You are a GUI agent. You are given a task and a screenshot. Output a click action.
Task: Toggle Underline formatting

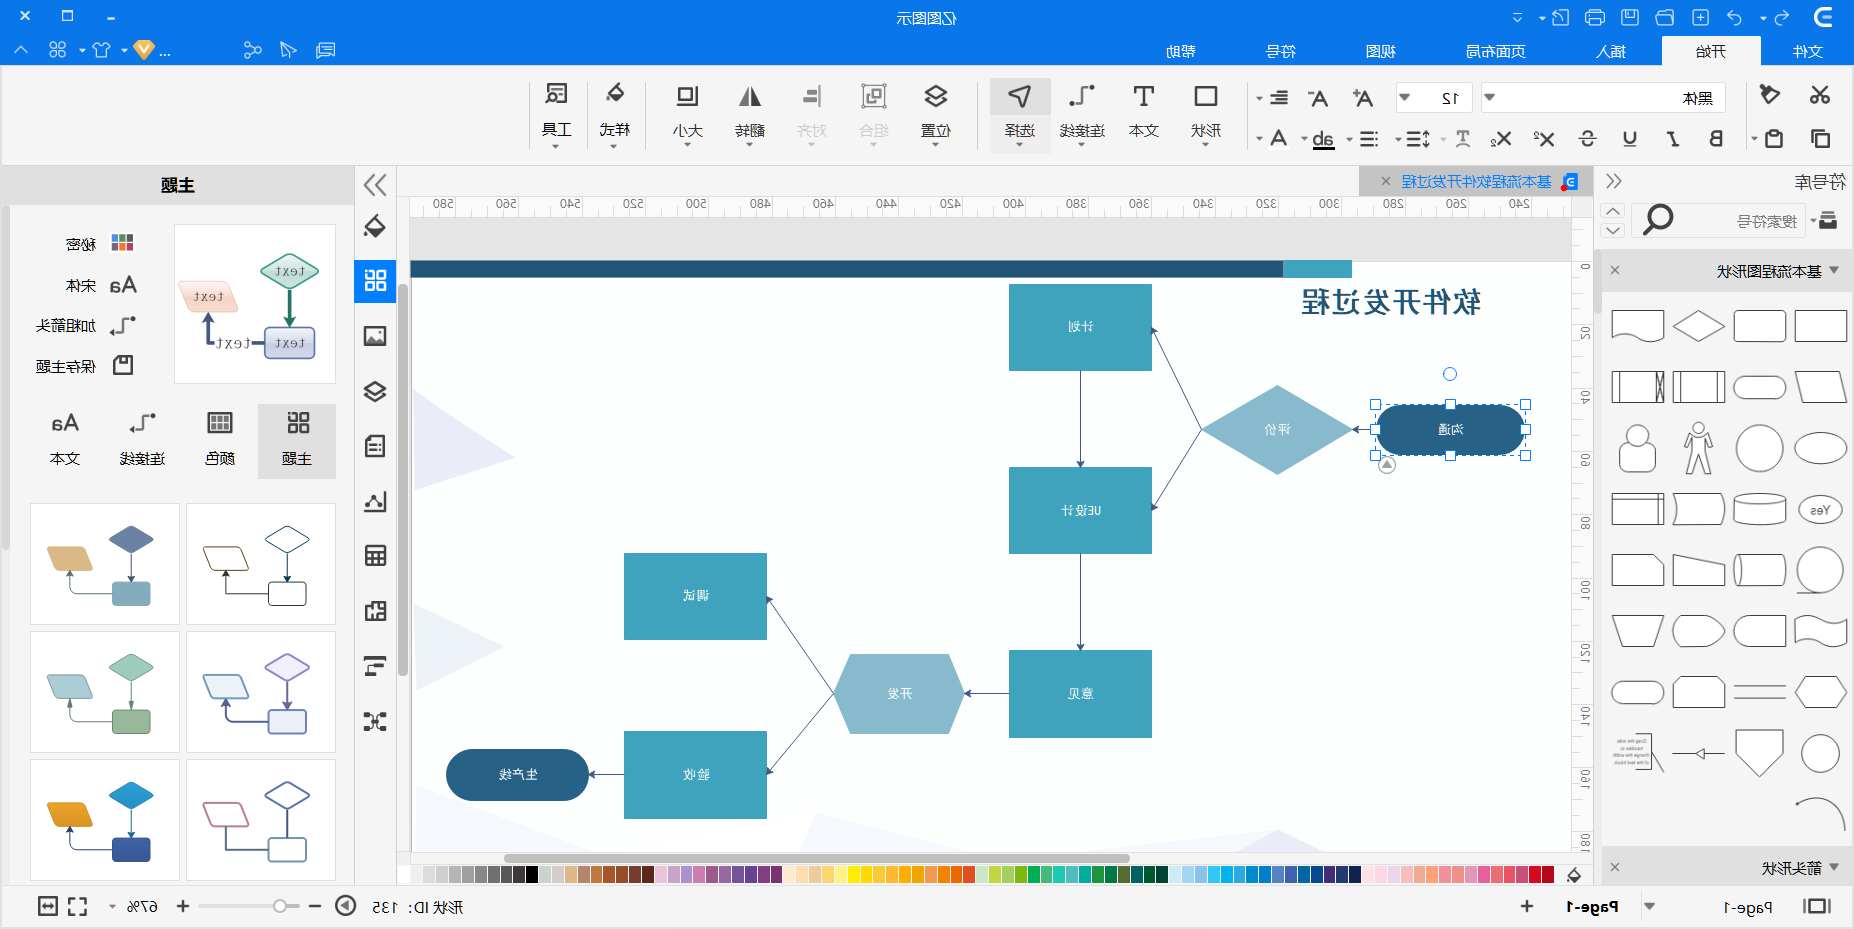pyautogui.click(x=1630, y=138)
